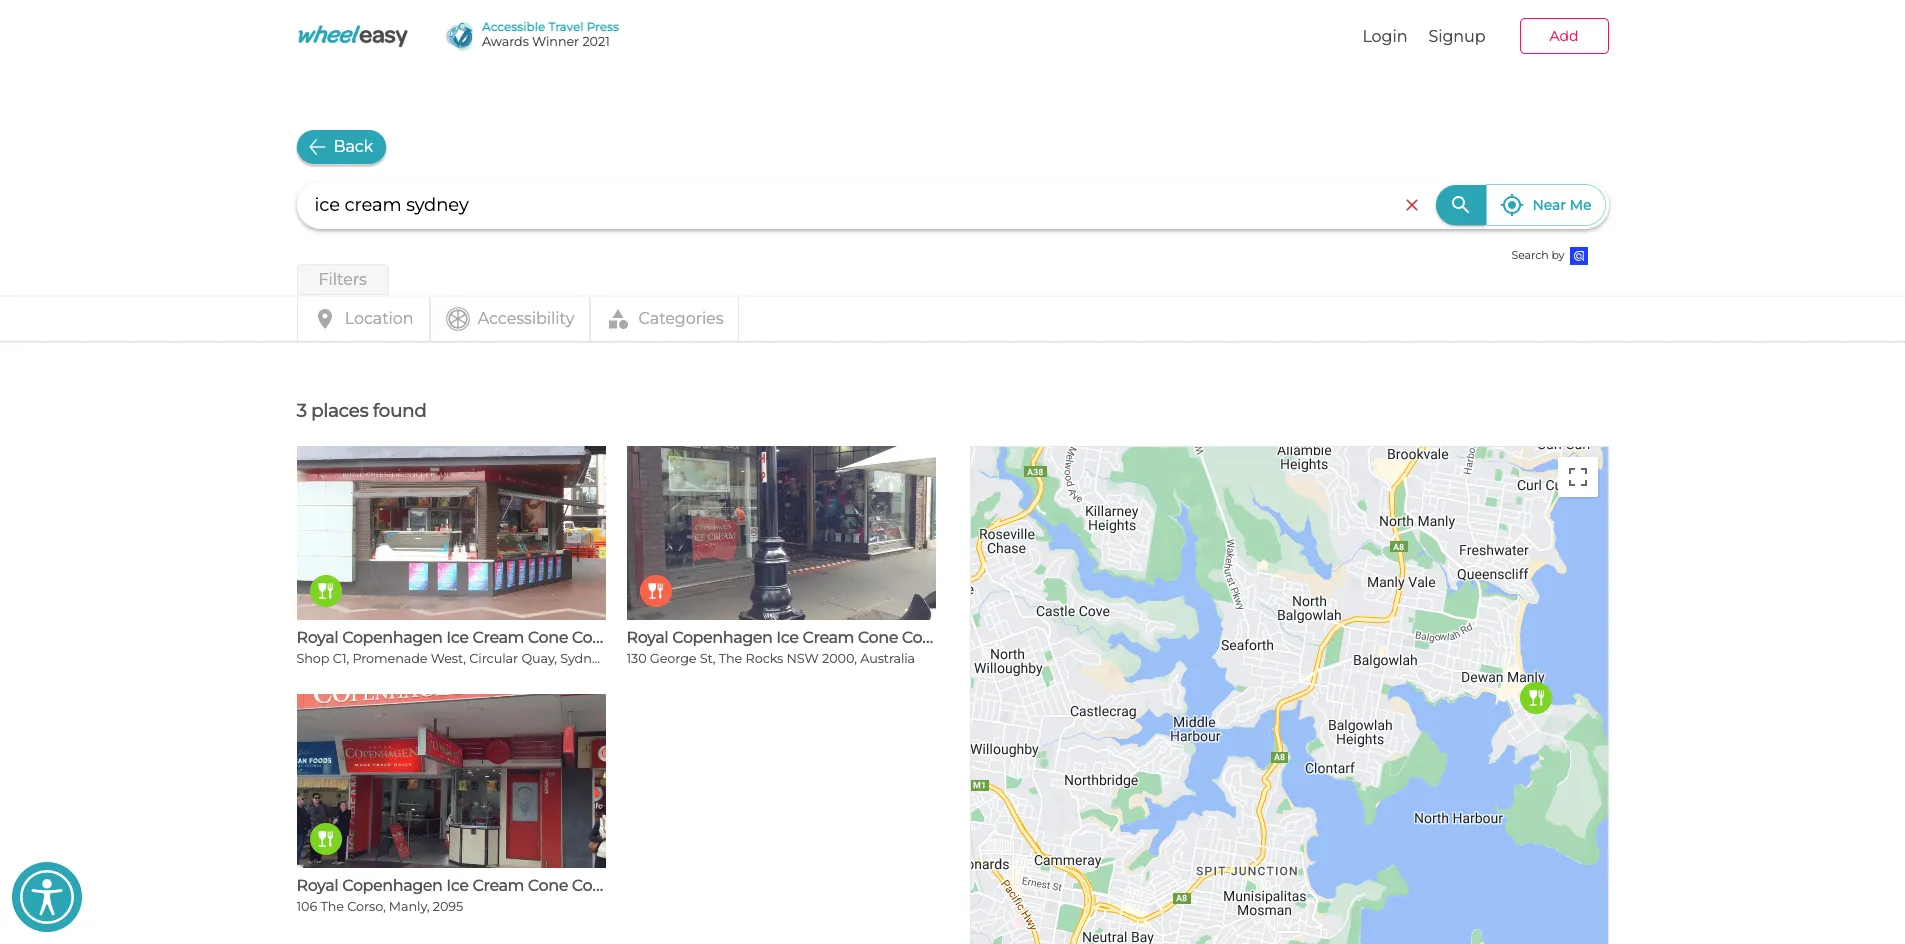Go back using the Back button
Image resolution: width=1905 pixels, height=944 pixels.
pyautogui.click(x=341, y=147)
